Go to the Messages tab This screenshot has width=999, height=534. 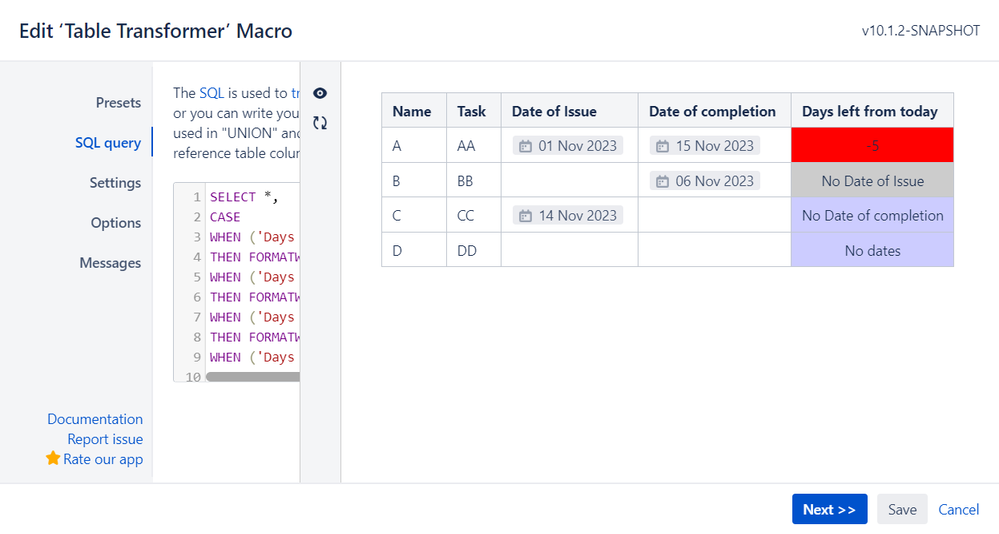click(x=110, y=263)
